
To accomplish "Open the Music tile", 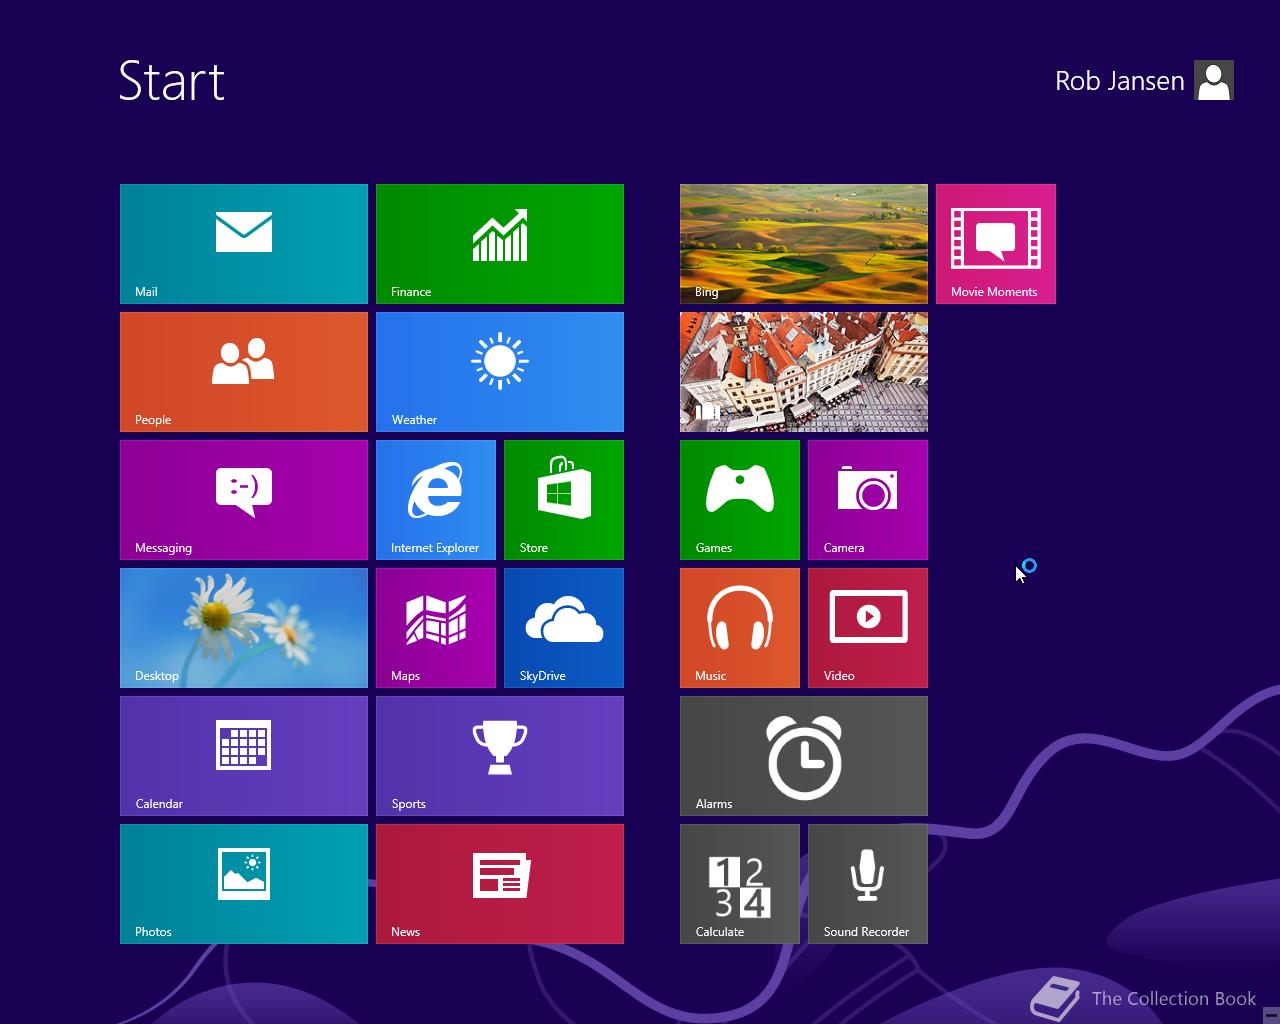I will [740, 628].
